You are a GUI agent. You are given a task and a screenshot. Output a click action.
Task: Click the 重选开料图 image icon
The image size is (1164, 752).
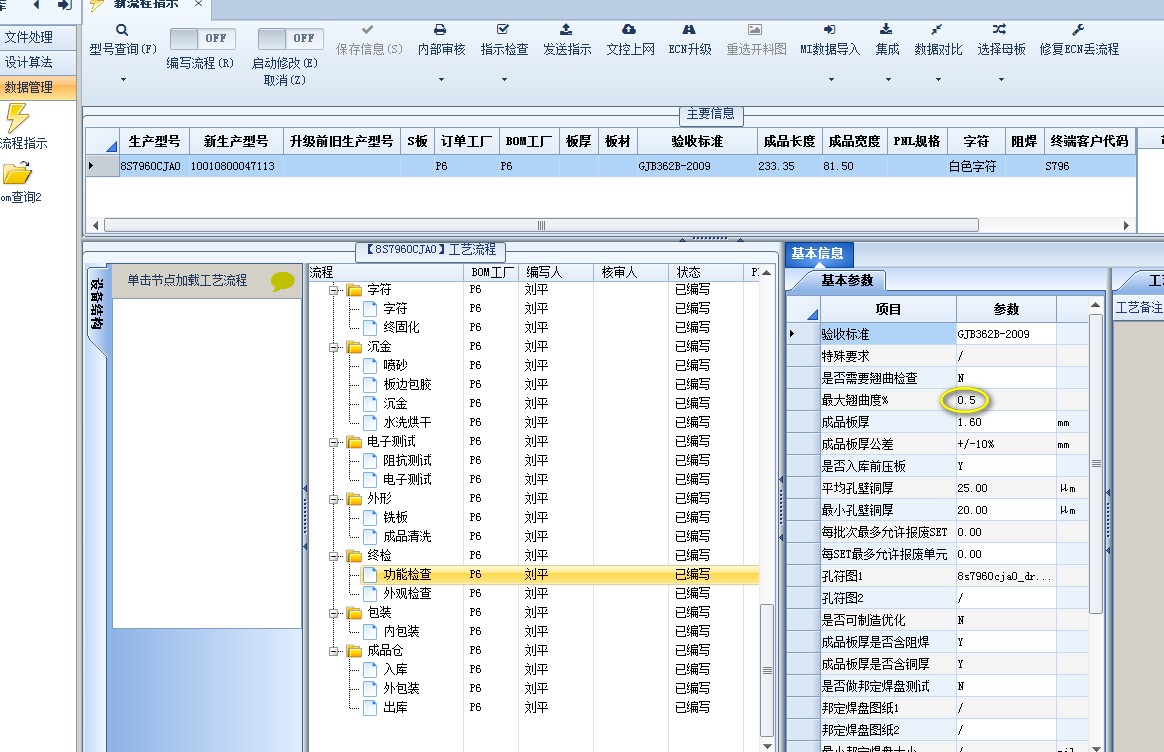(755, 30)
